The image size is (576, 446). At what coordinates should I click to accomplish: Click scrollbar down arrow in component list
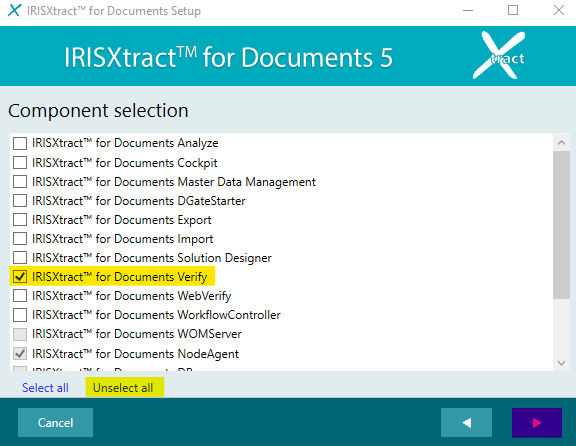pos(561,363)
